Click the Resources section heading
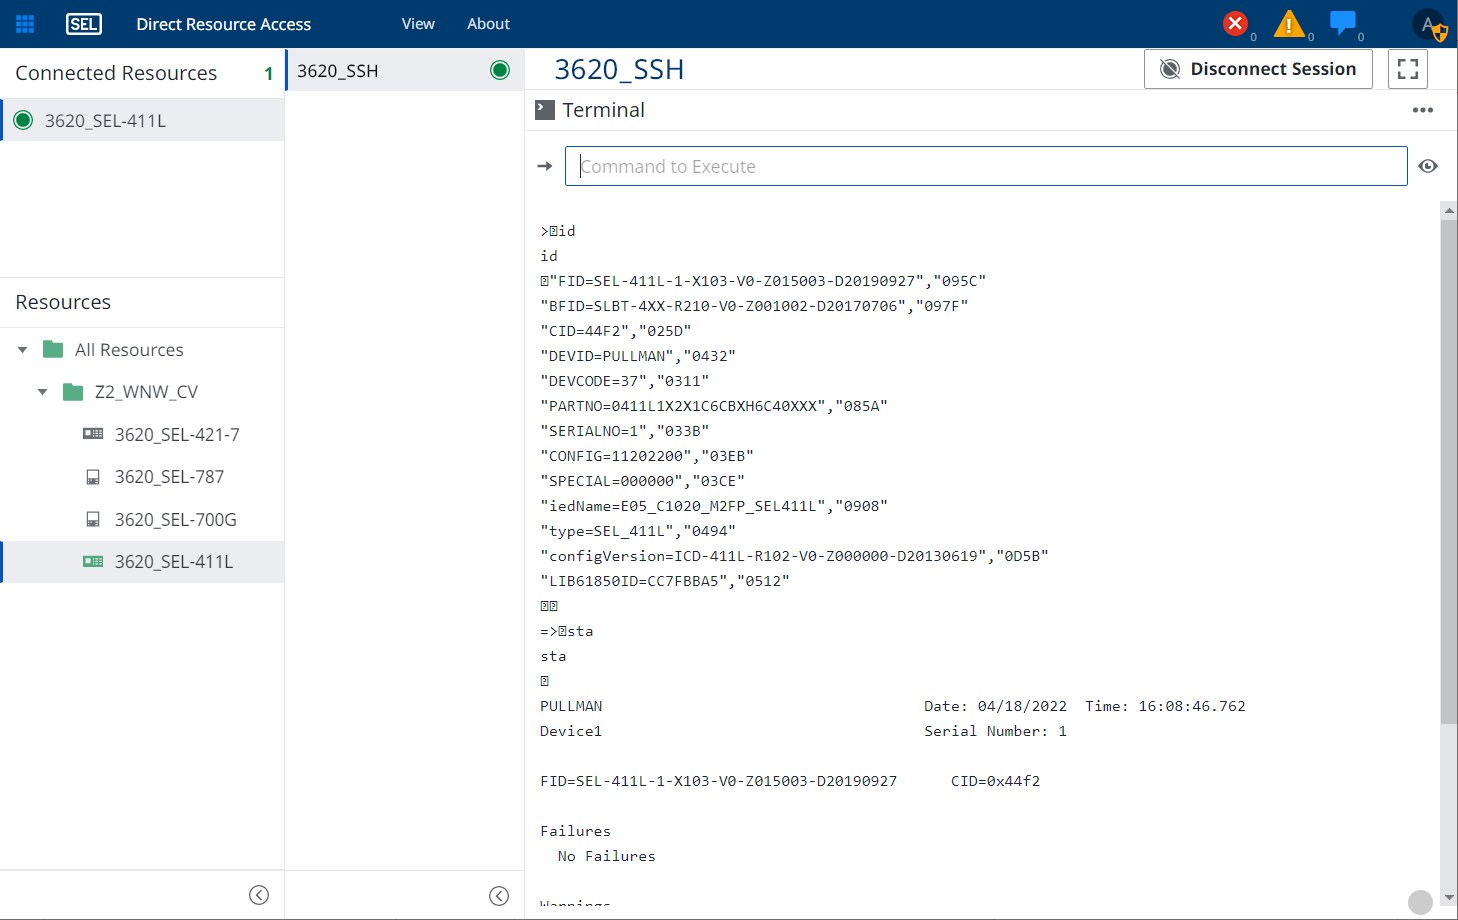Screen dimensions: 1458x920 (63, 302)
